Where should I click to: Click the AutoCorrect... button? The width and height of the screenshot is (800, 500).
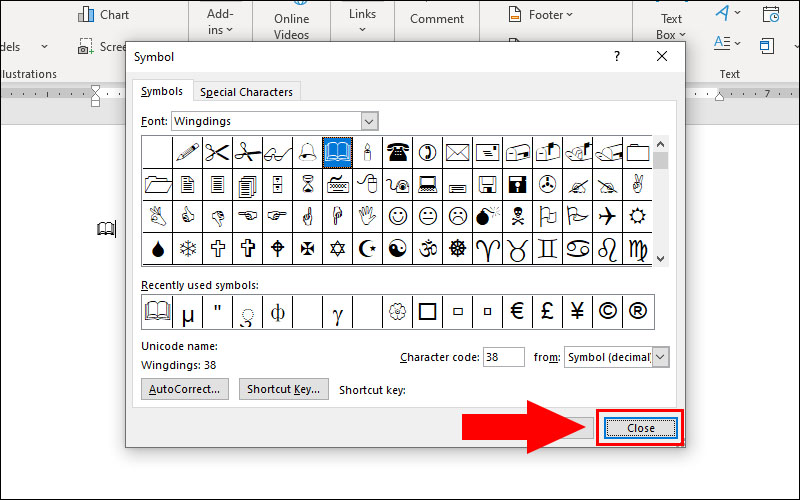(187, 389)
